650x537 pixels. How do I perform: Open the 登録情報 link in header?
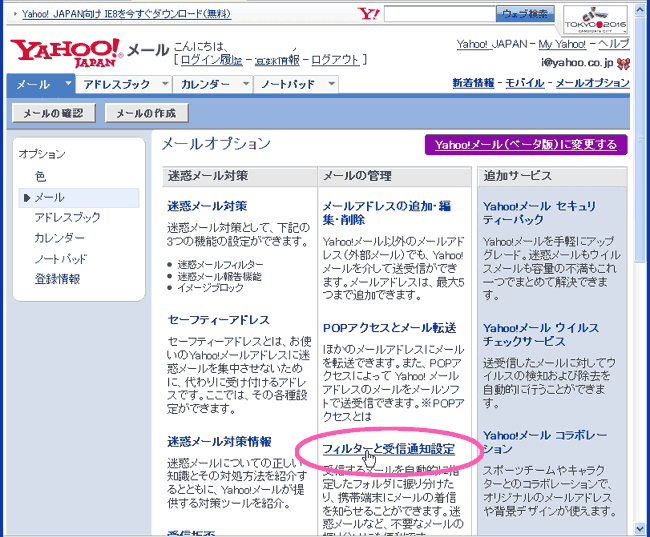pyautogui.click(x=276, y=60)
